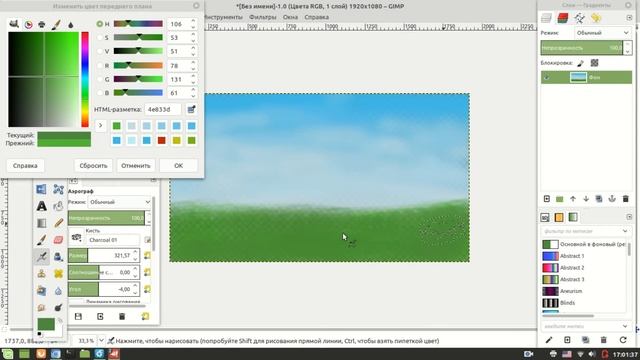Select the B blue radio button

coord(100,93)
